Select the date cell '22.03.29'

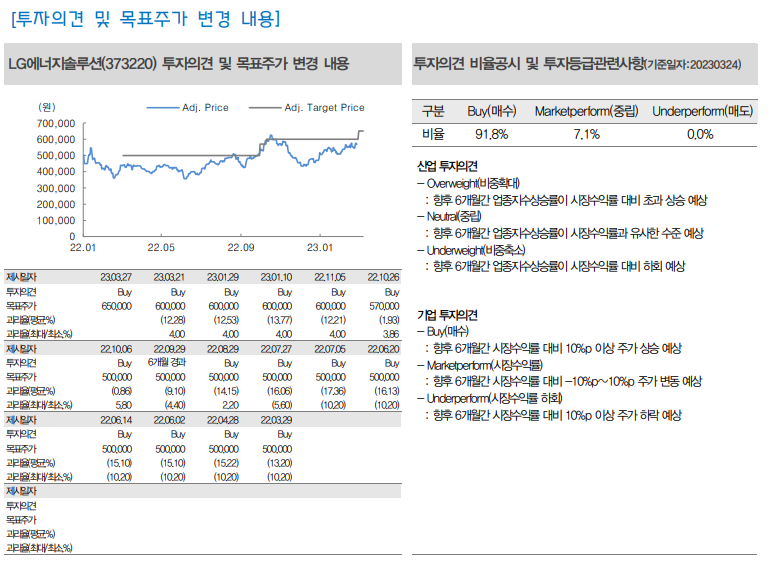point(276,420)
